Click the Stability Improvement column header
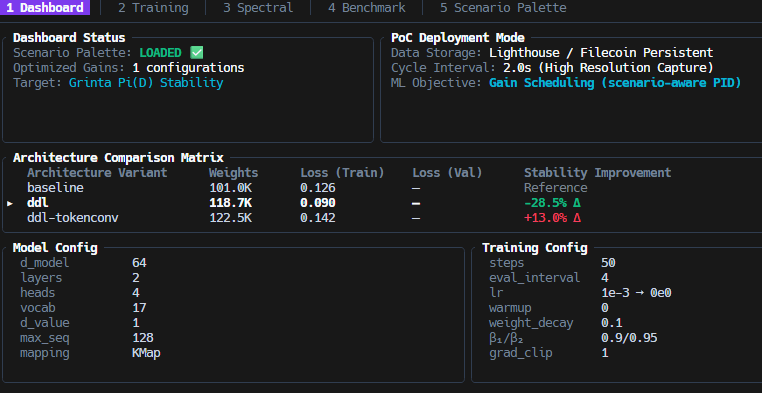This screenshot has width=762, height=393. pyautogui.click(x=597, y=173)
